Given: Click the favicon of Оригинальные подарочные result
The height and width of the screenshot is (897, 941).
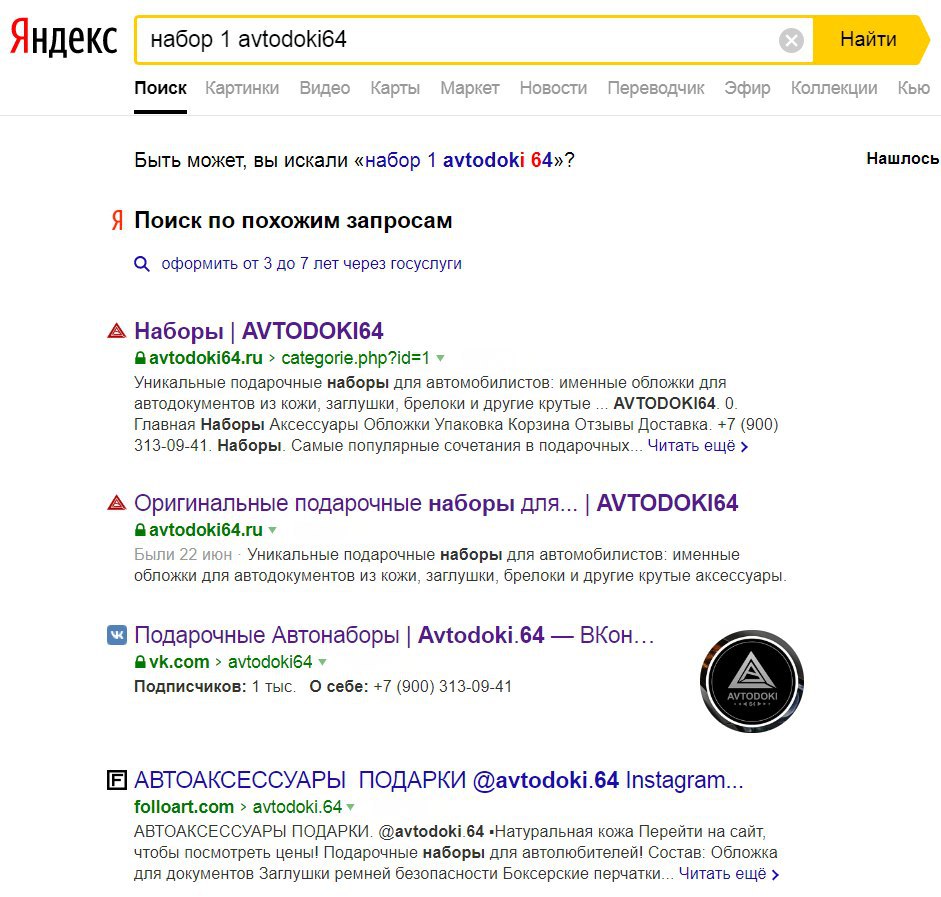Looking at the screenshot, I should pyautogui.click(x=116, y=503).
